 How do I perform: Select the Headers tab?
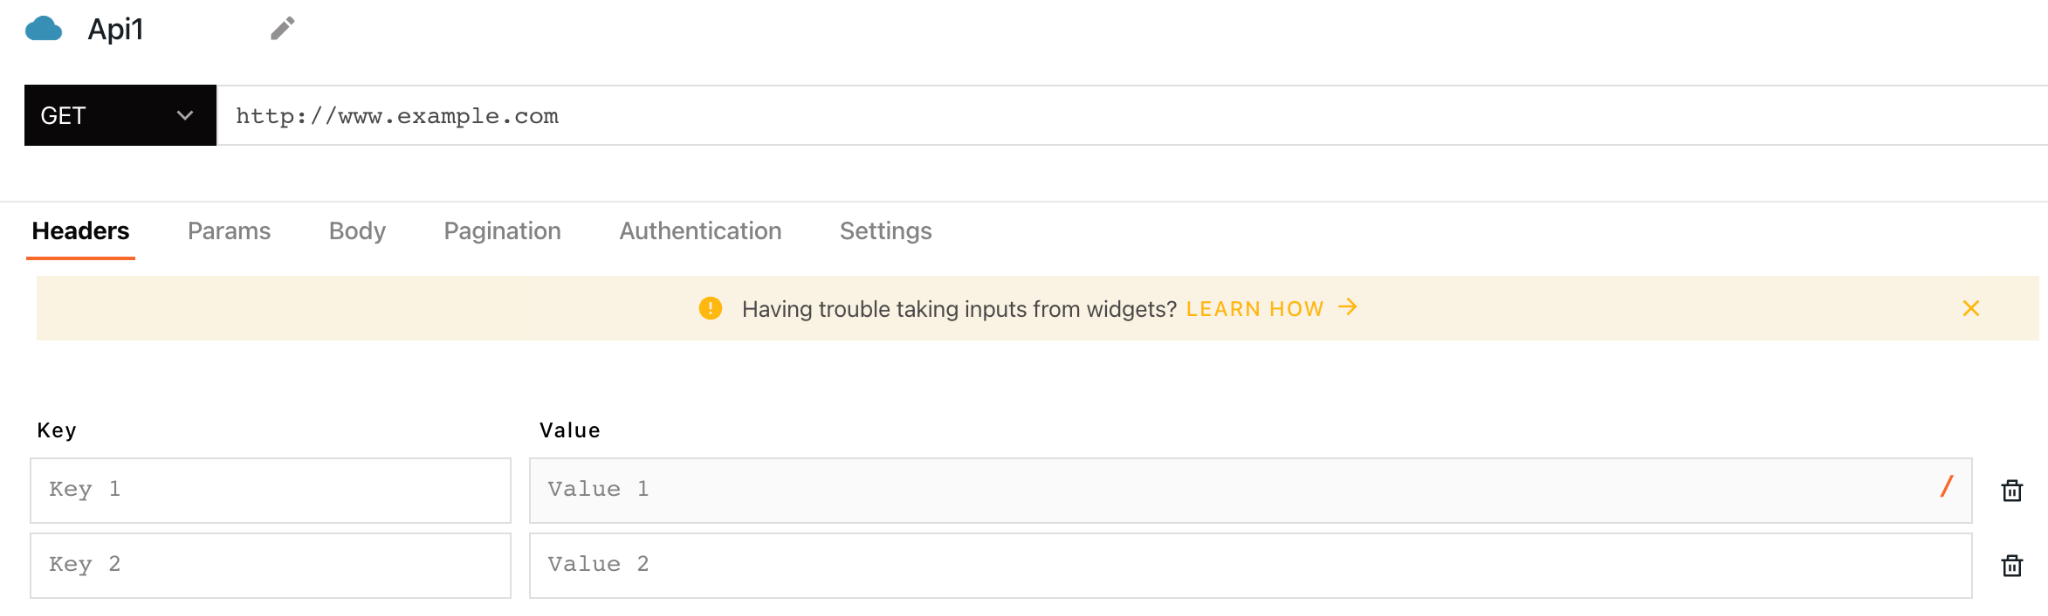[x=80, y=231]
